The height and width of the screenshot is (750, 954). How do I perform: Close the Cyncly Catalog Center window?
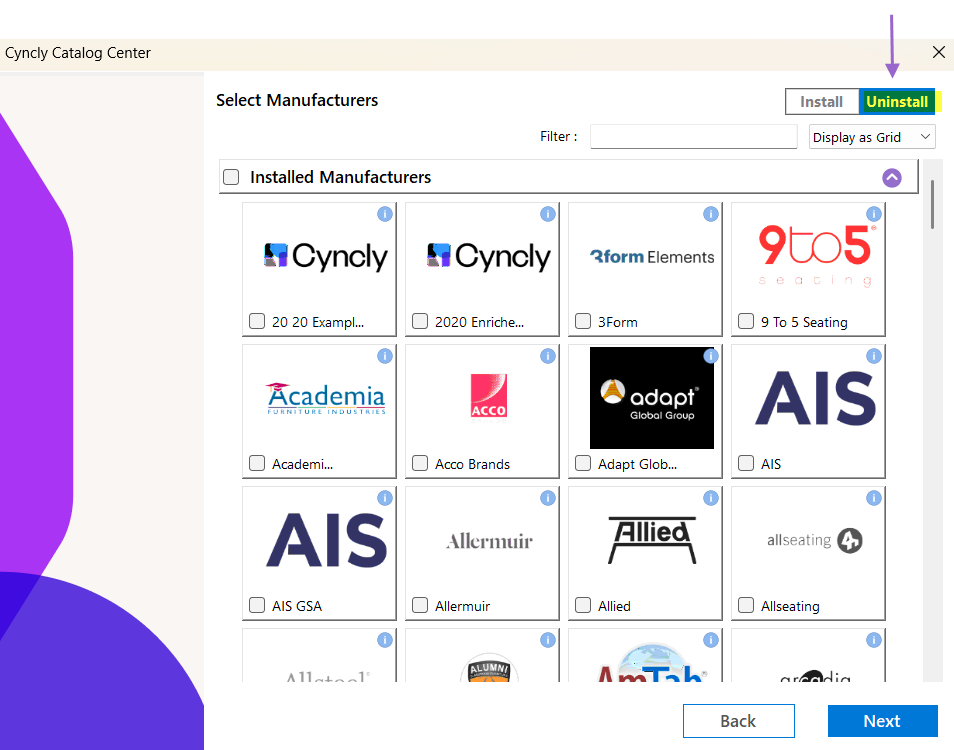click(939, 52)
